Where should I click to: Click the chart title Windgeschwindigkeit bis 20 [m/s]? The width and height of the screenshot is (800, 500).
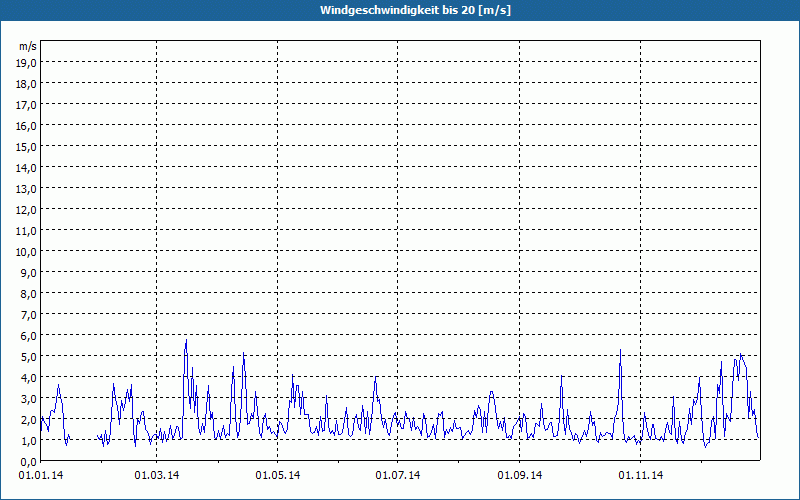coord(415,10)
